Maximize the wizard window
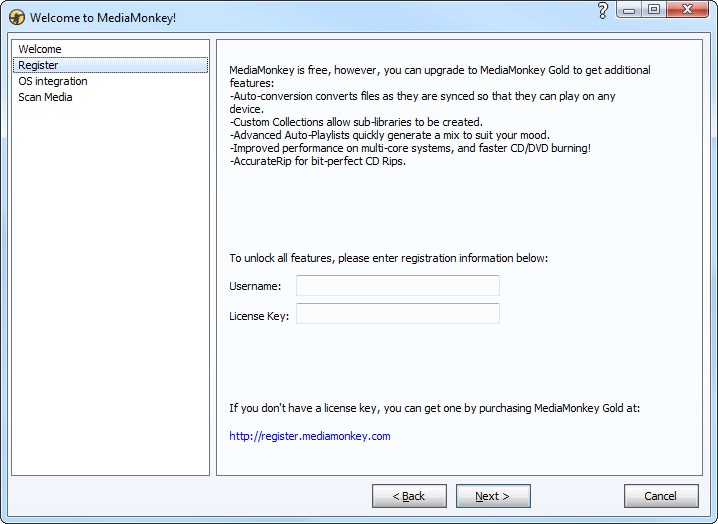This screenshot has width=718, height=524. click(654, 10)
